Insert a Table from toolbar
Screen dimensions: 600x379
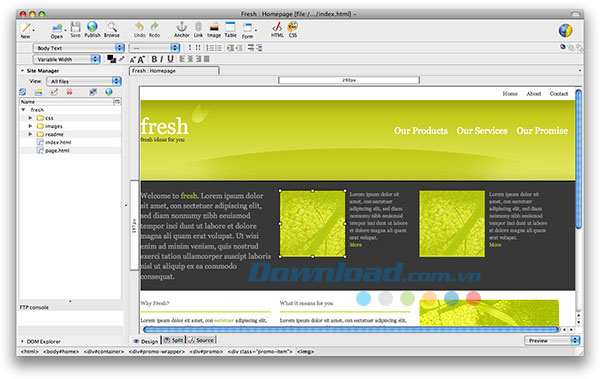230,27
